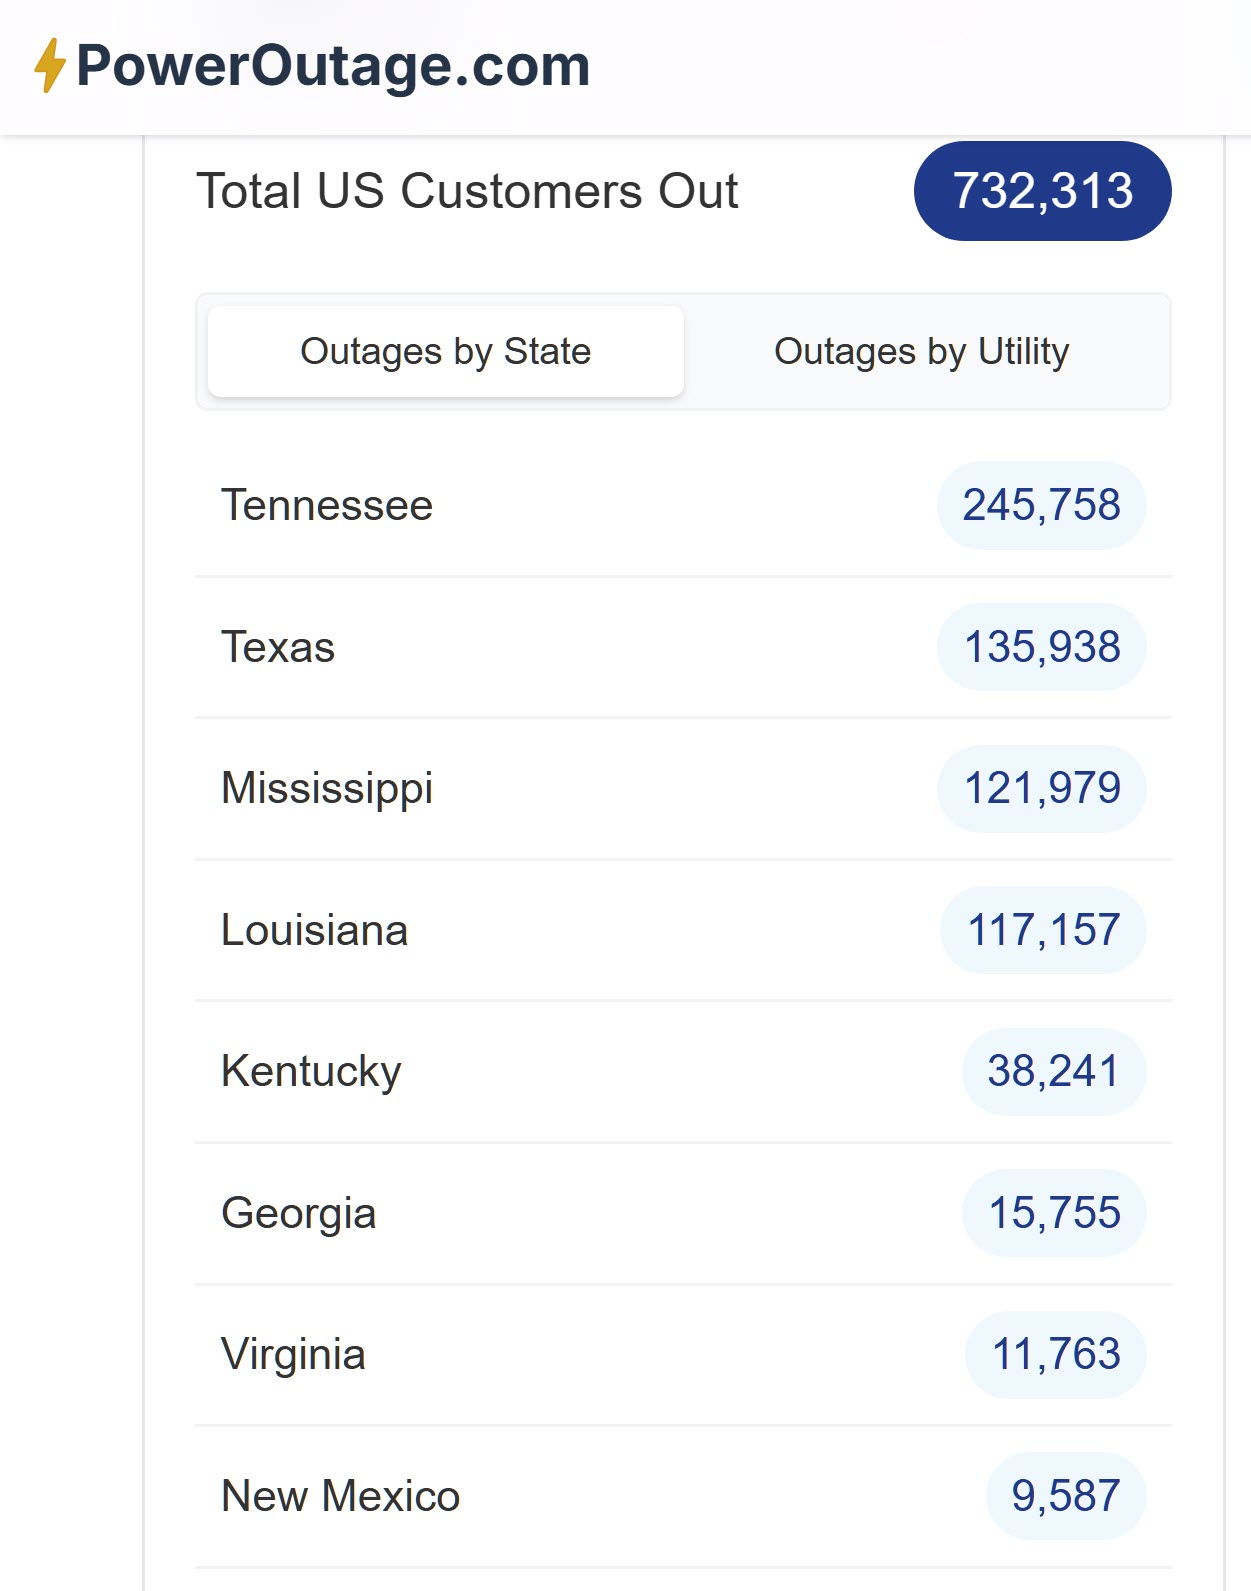Open the New Mexico state row
1251x1591 pixels.
coord(340,1496)
